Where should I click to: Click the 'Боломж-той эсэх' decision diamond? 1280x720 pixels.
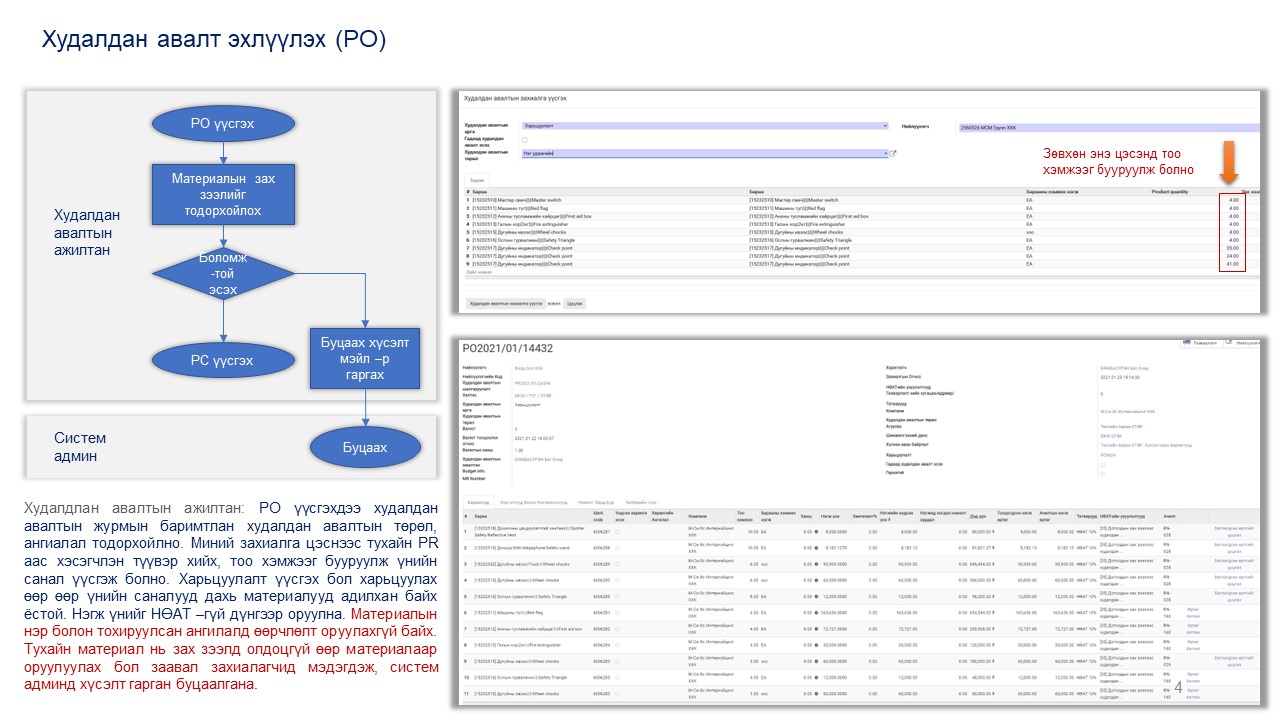[x=224, y=273]
